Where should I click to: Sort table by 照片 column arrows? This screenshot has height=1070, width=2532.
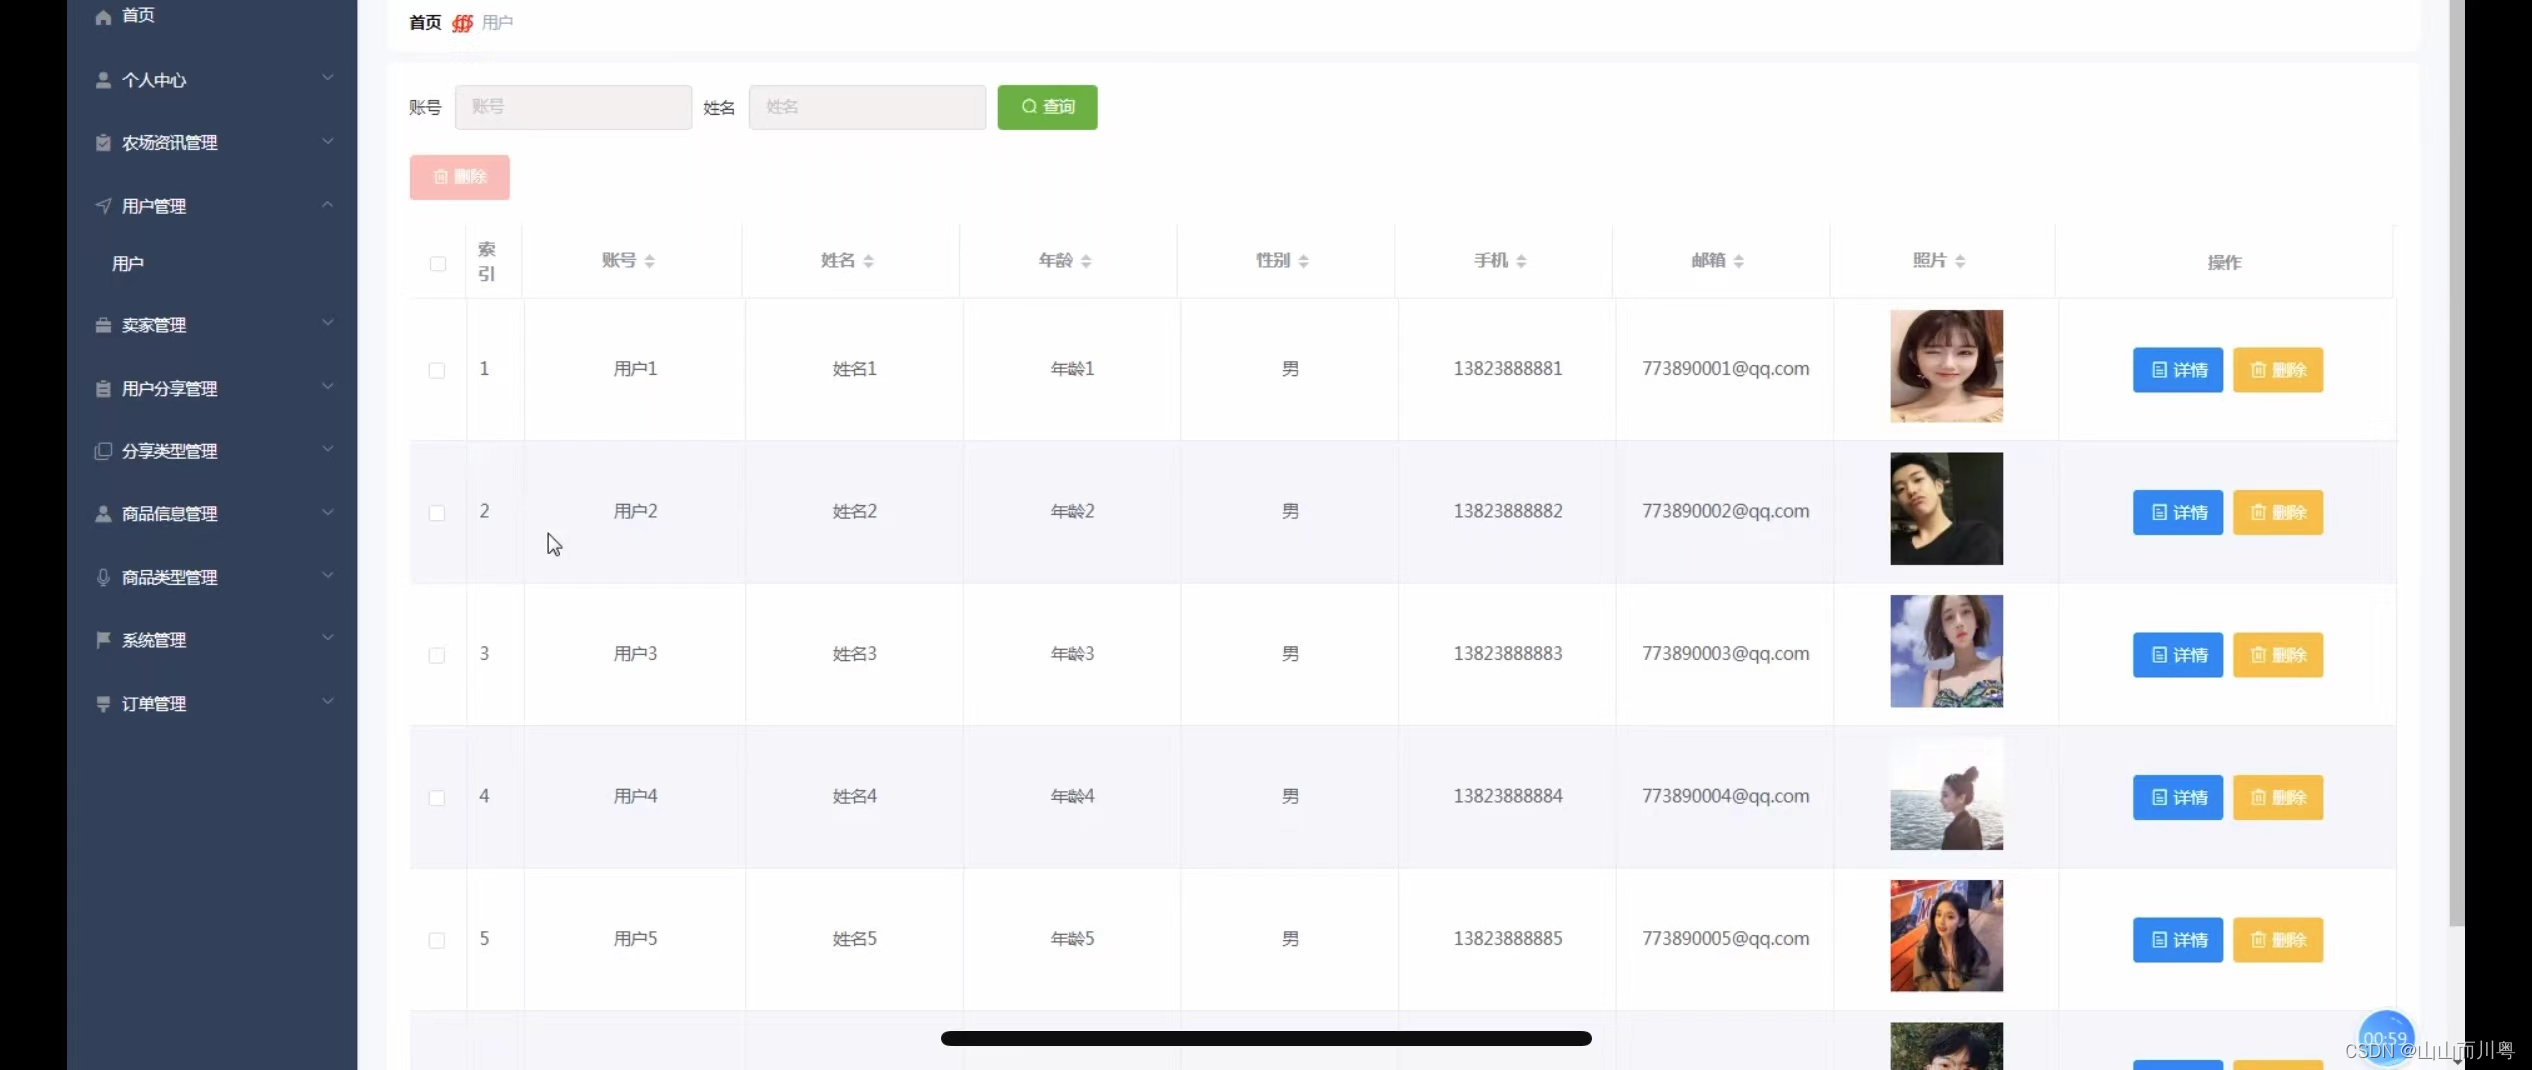(x=1960, y=261)
